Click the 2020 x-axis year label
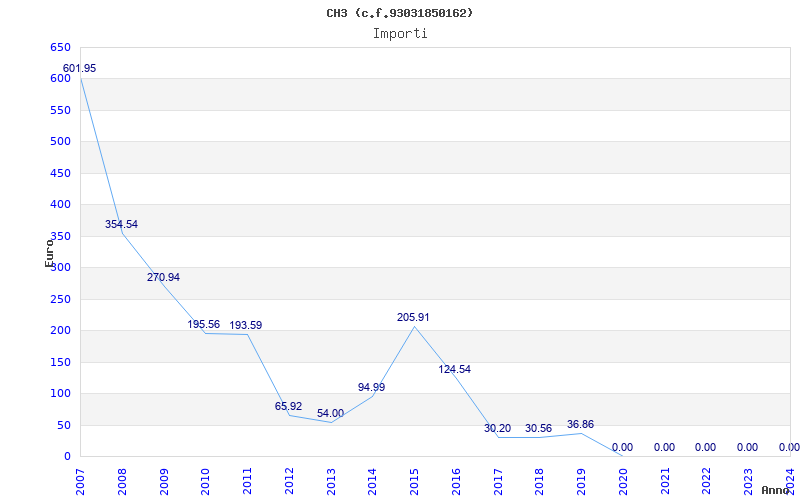 pos(623,482)
